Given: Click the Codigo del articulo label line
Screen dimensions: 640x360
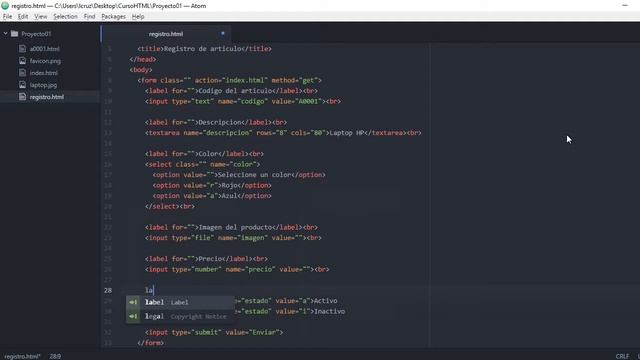Looking at the screenshot, I should pyautogui.click(x=231, y=91).
